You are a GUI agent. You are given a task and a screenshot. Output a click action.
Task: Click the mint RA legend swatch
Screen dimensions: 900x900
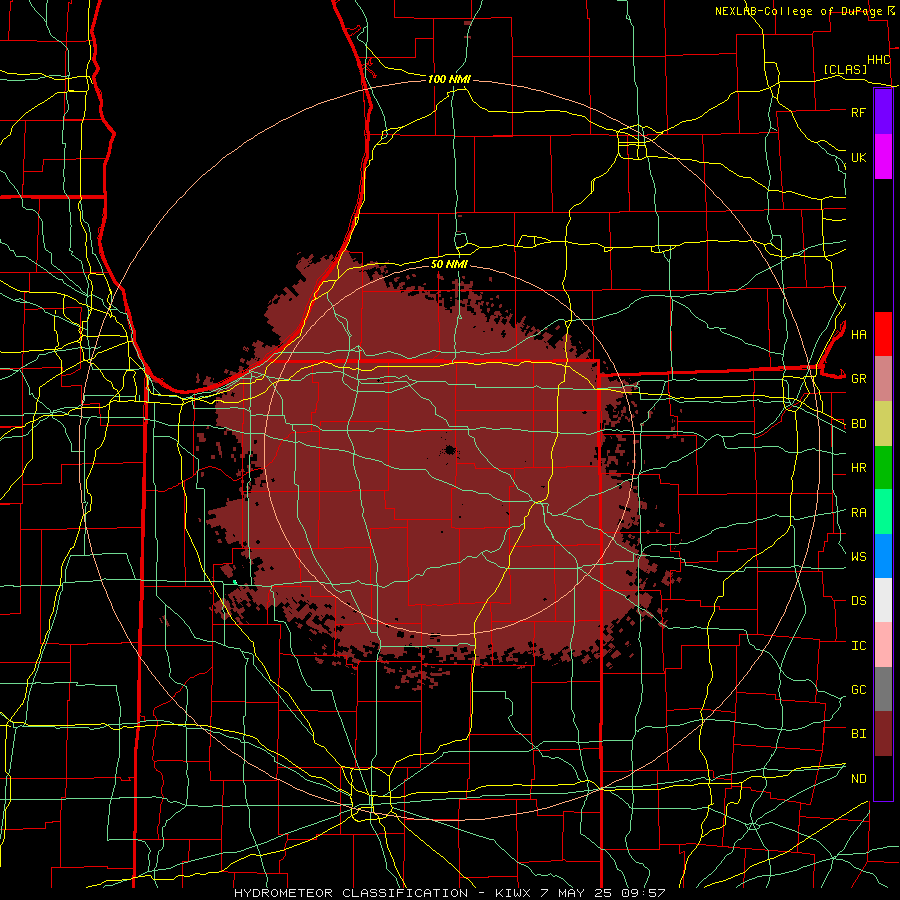(x=883, y=512)
